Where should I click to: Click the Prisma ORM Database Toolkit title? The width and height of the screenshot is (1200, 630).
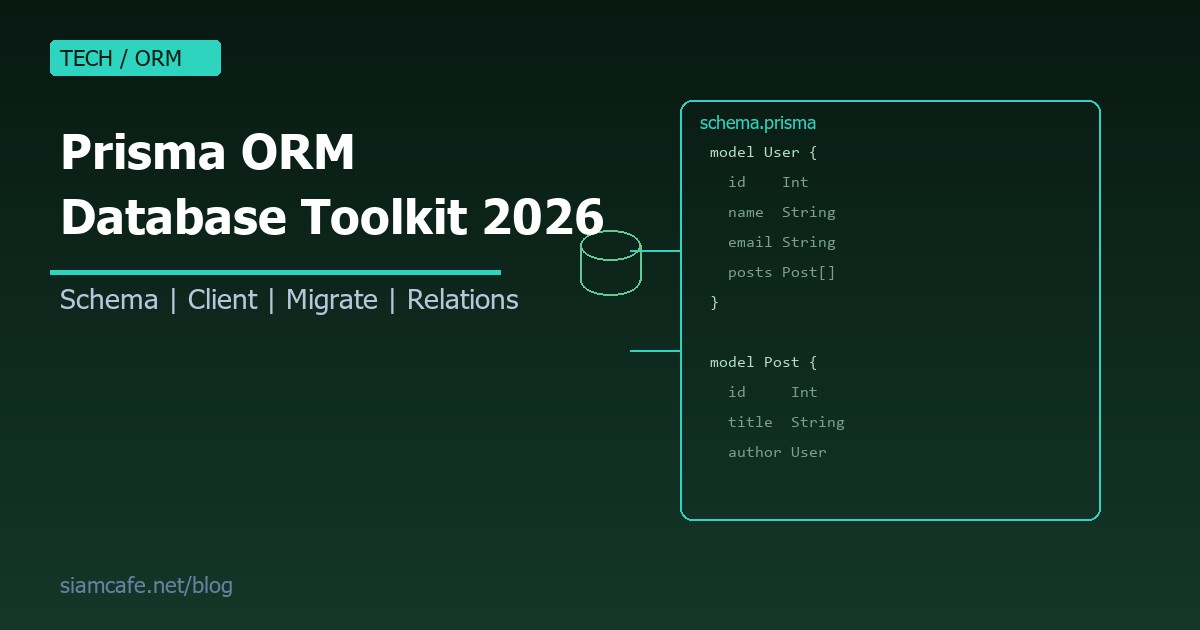[x=331, y=184]
